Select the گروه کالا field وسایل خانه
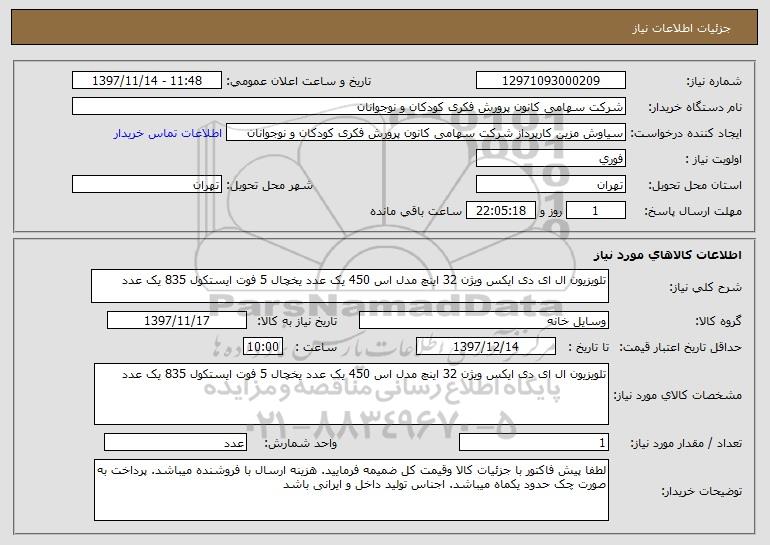This screenshot has width=770, height=545. click(484, 321)
